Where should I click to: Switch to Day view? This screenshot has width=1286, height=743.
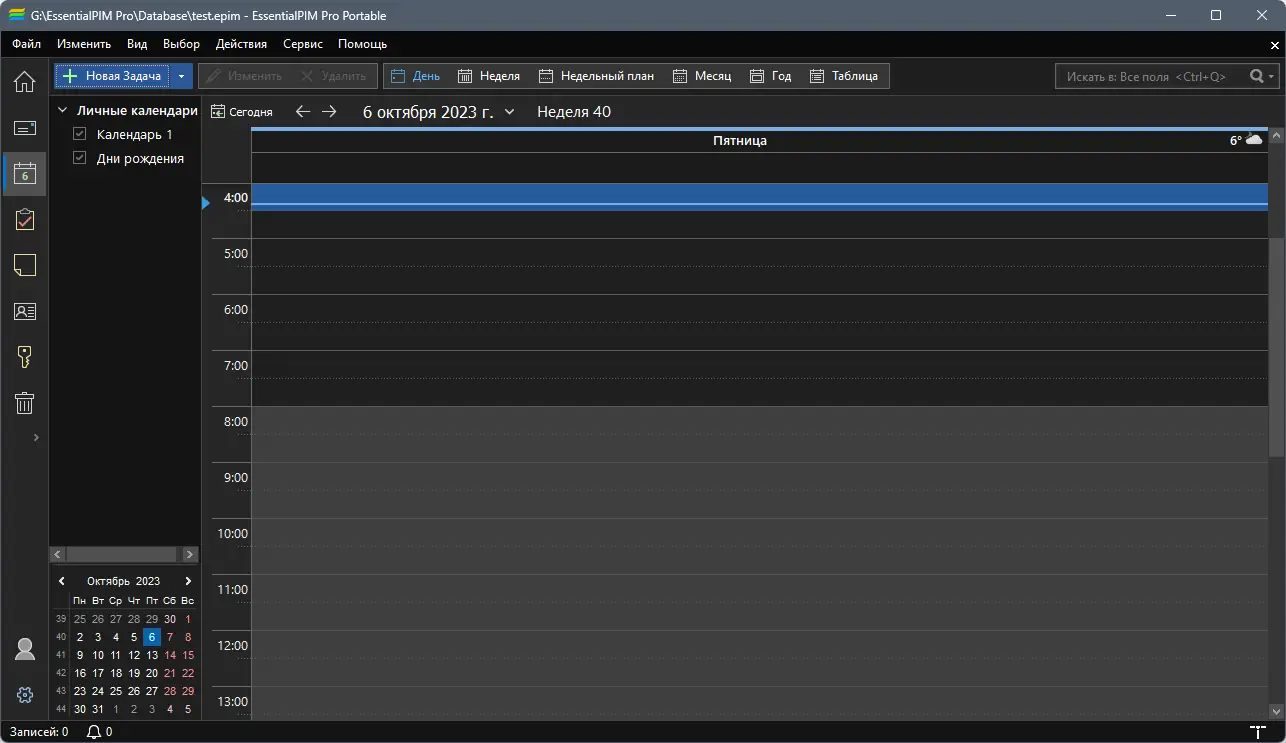click(415, 76)
